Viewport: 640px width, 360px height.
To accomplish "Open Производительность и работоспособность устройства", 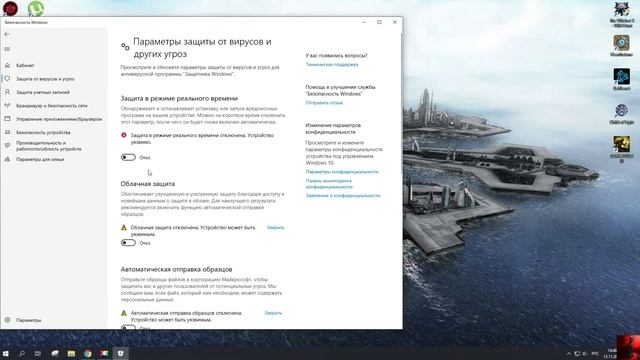I will [49, 146].
